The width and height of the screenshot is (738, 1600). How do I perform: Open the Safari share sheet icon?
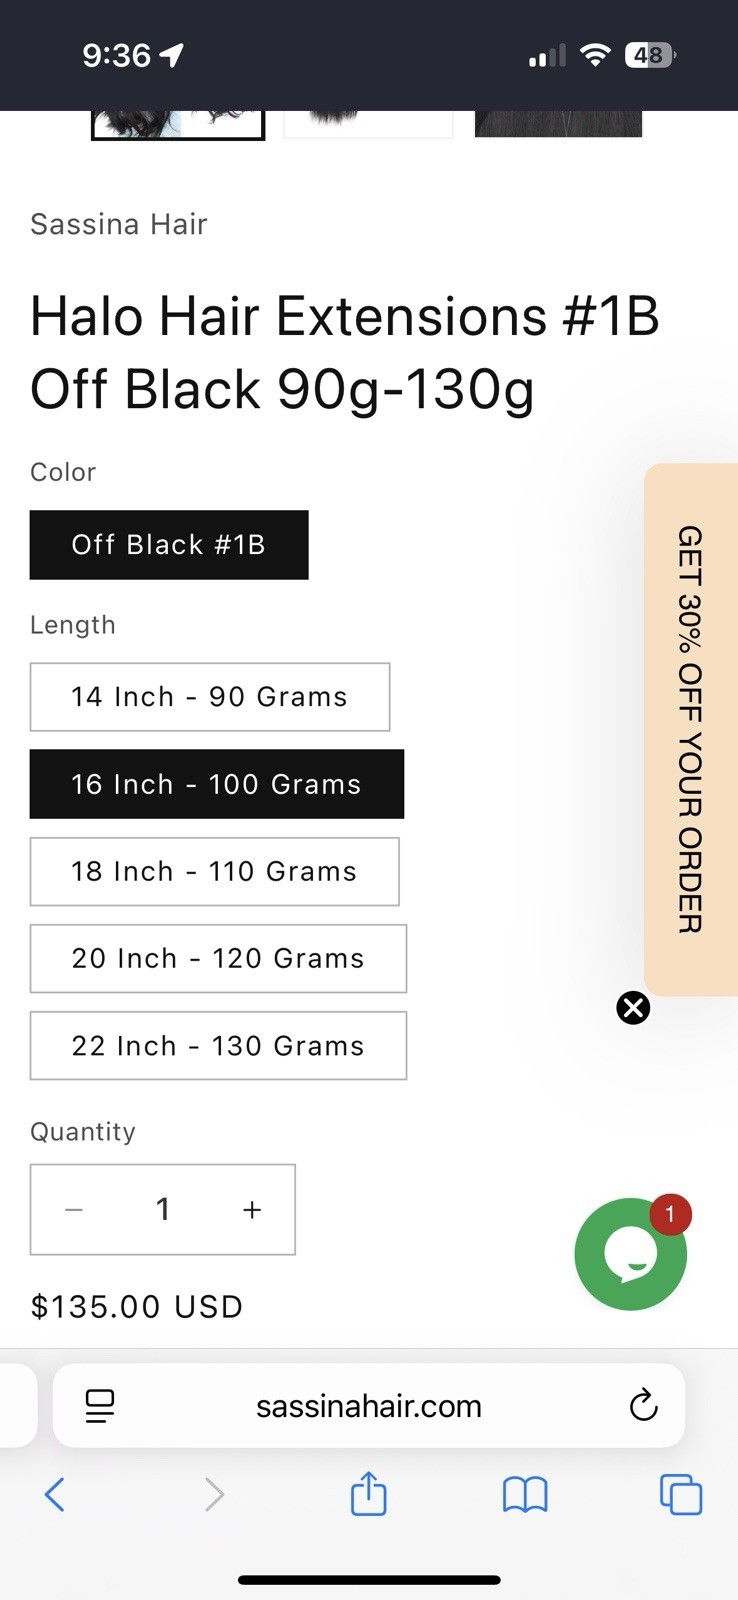click(x=368, y=1493)
